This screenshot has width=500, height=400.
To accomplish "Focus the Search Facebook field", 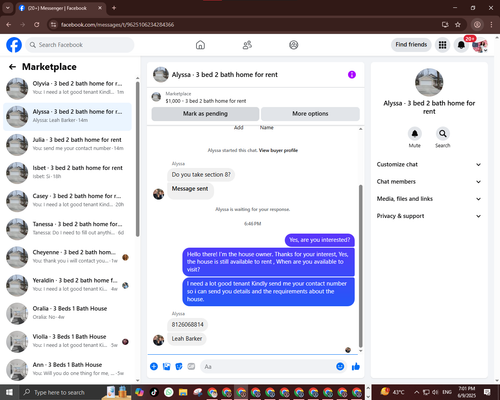I will point(80,45).
